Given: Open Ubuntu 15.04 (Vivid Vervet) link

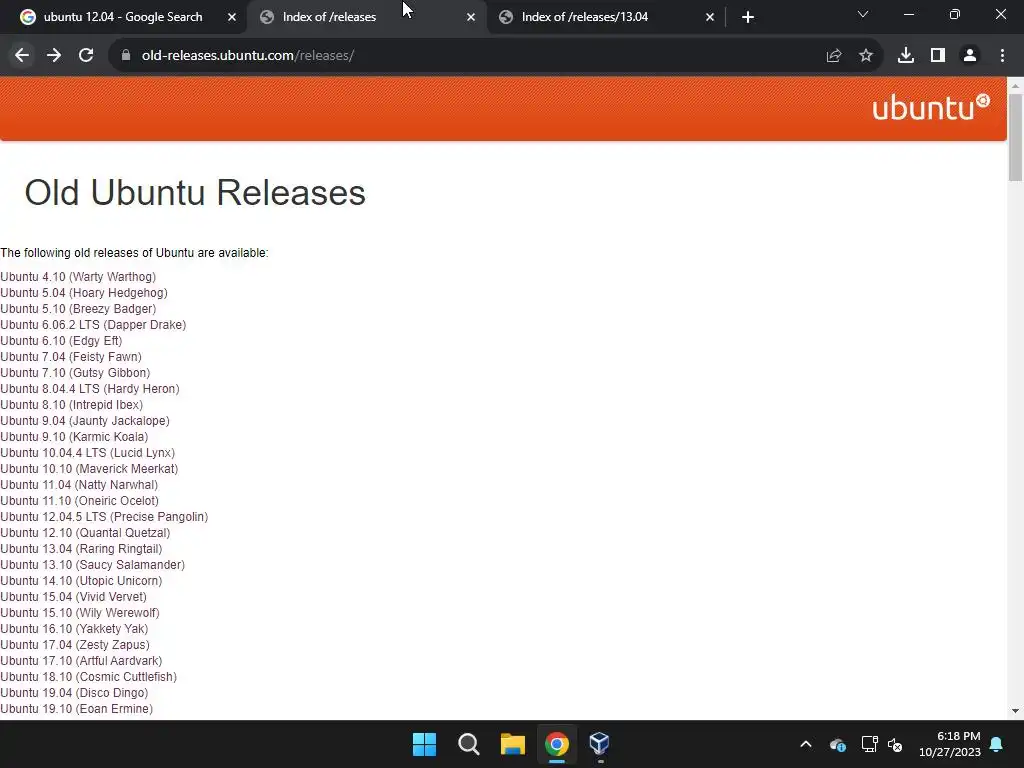Looking at the screenshot, I should tap(74, 597).
